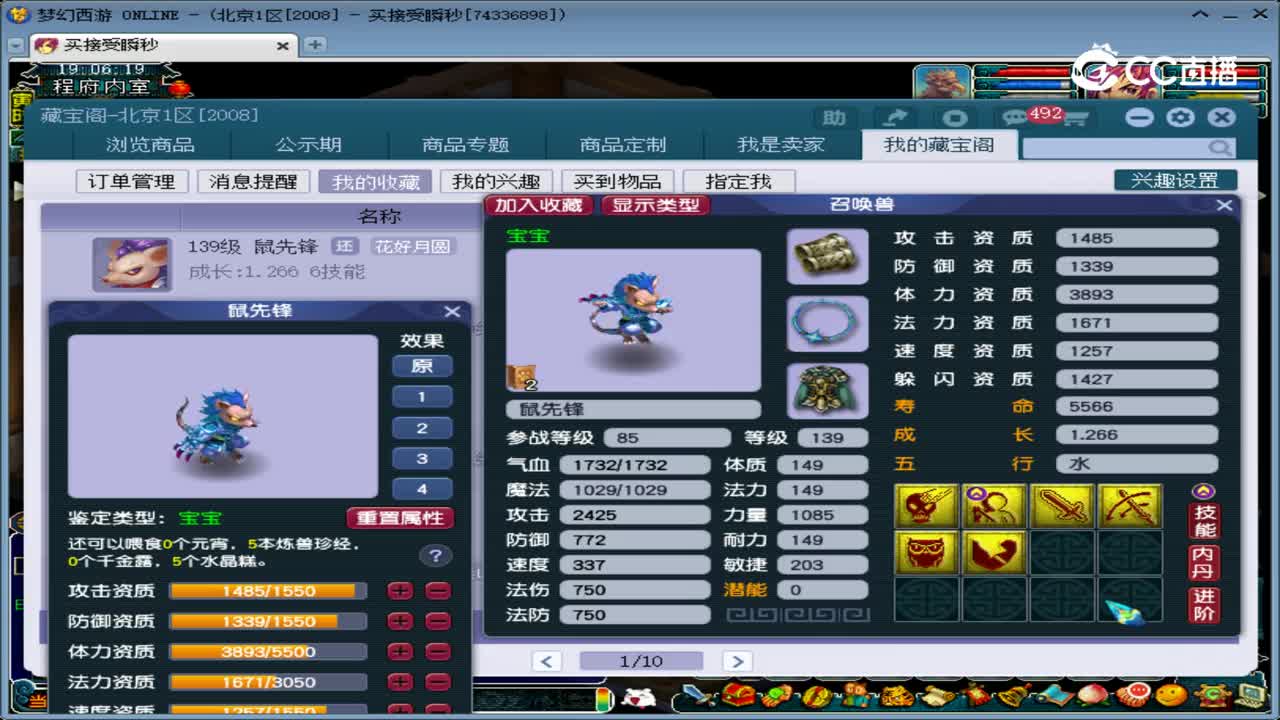The width and height of the screenshot is (1280, 720).
Task: Click the record square icon in header
Action: click(x=955, y=118)
